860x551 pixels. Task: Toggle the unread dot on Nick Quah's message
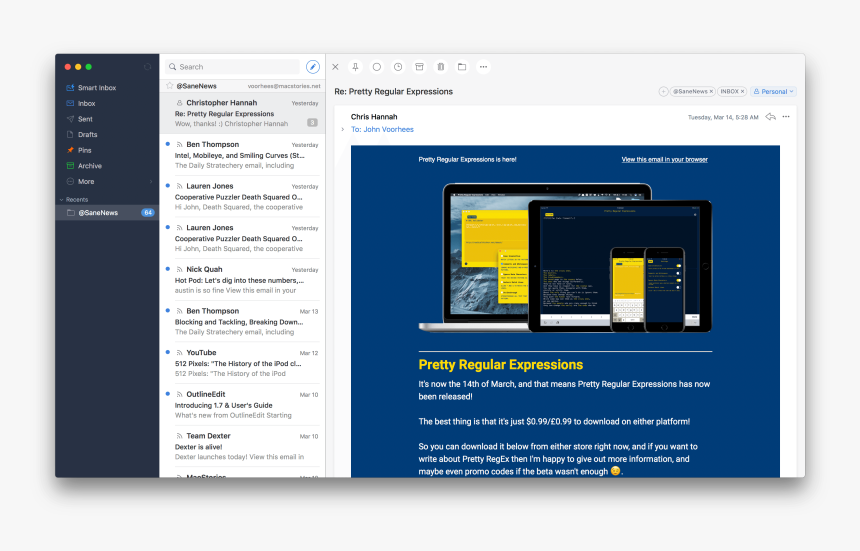point(168,269)
